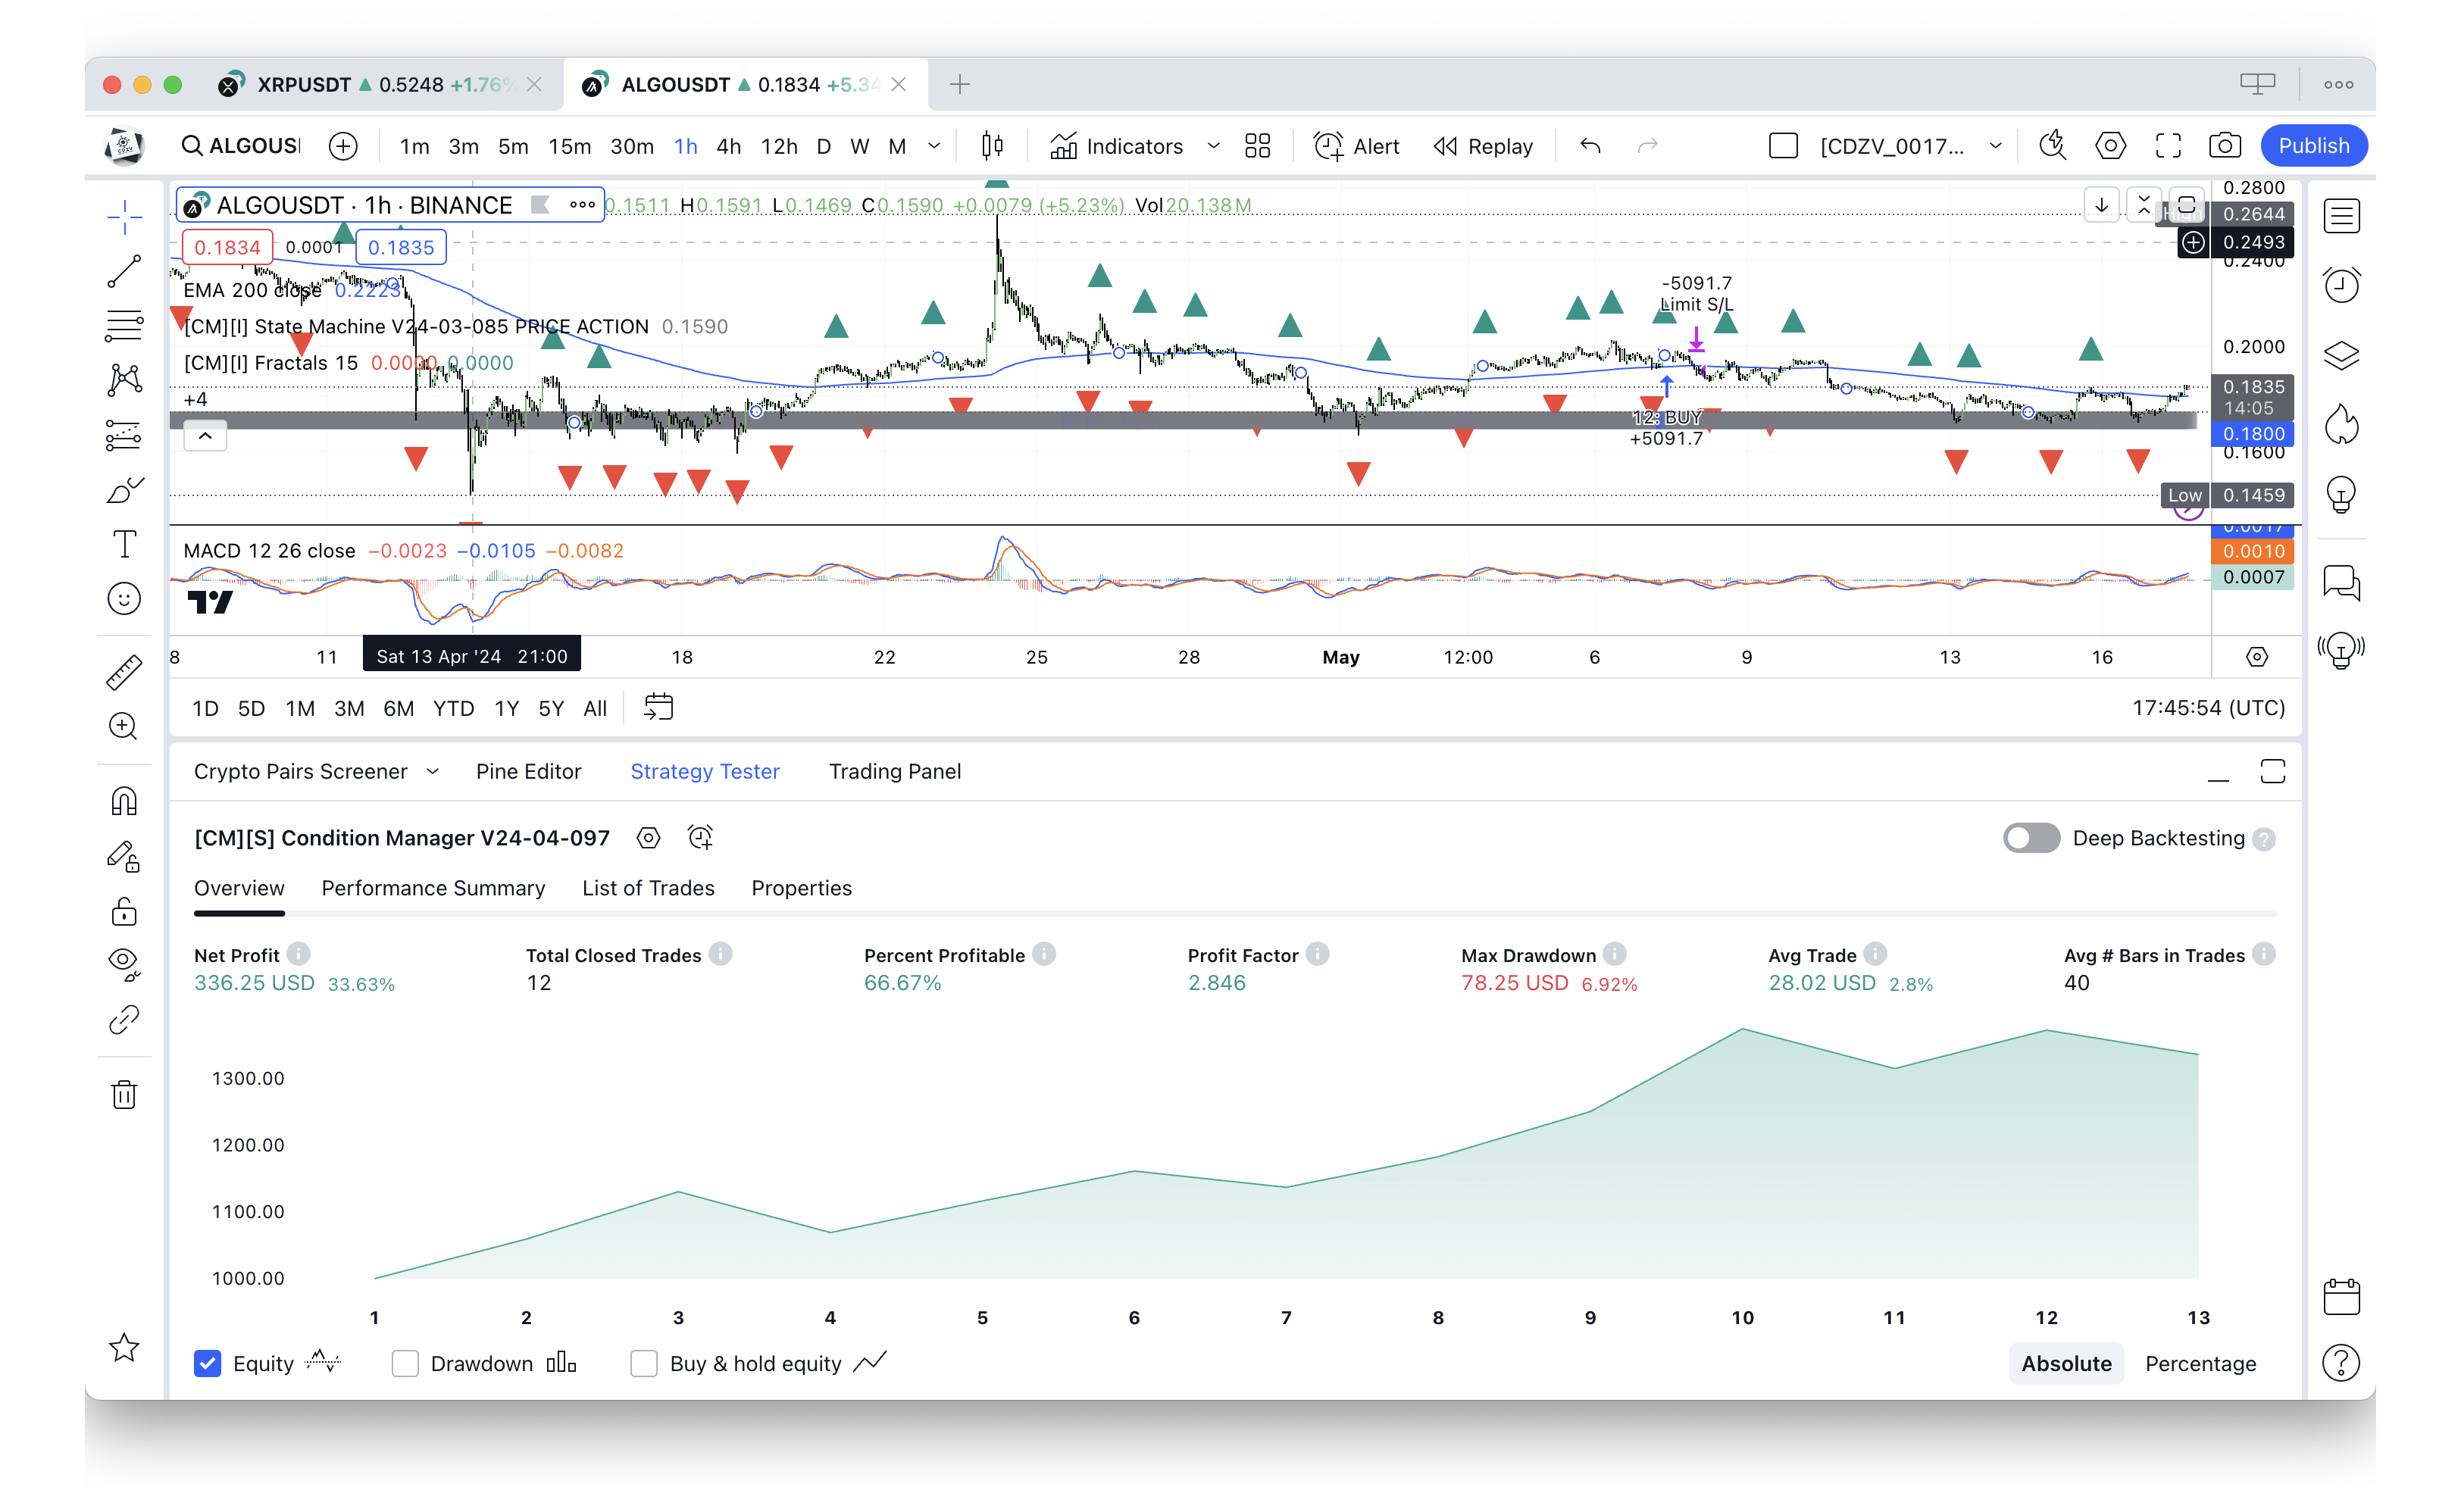This screenshot has width=2461, height=1512.
Task: Select the crosshair cursor tool
Action: [124, 216]
